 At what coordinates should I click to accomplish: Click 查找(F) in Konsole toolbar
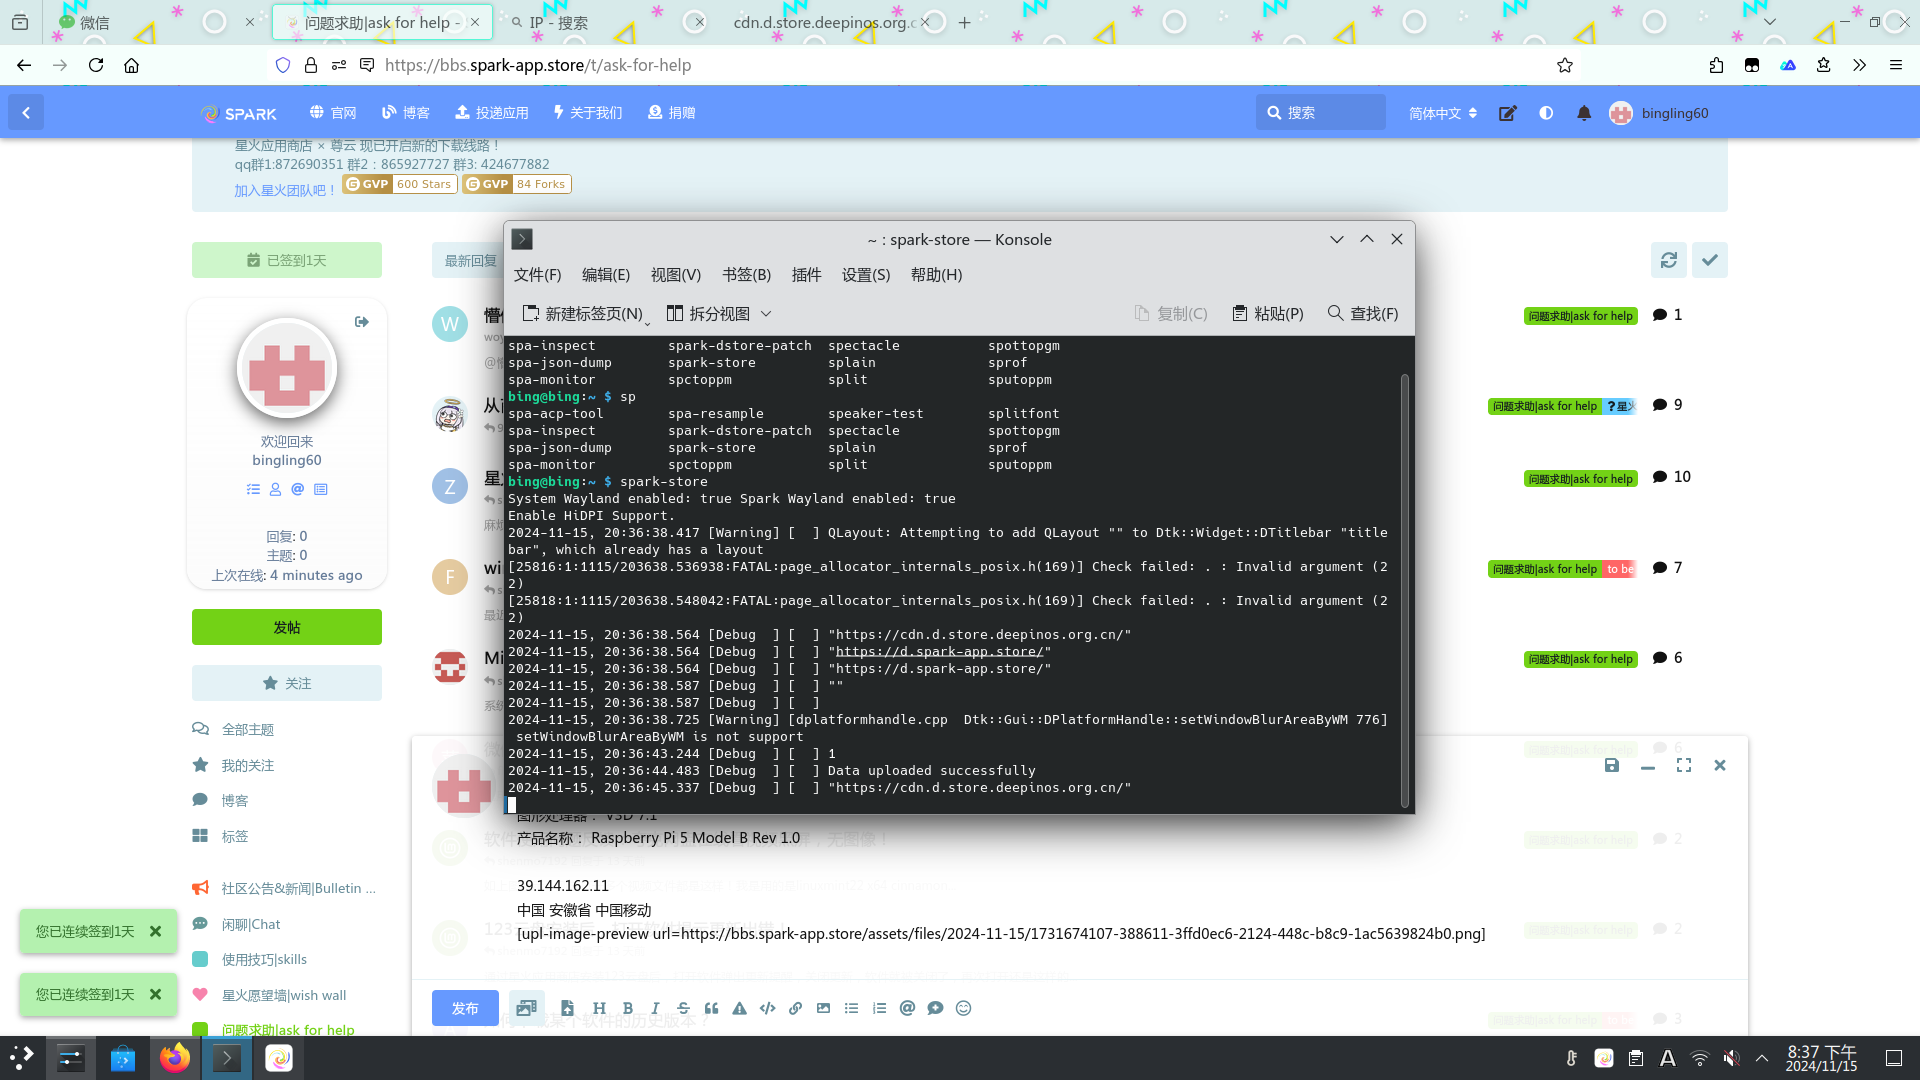click(x=1363, y=314)
